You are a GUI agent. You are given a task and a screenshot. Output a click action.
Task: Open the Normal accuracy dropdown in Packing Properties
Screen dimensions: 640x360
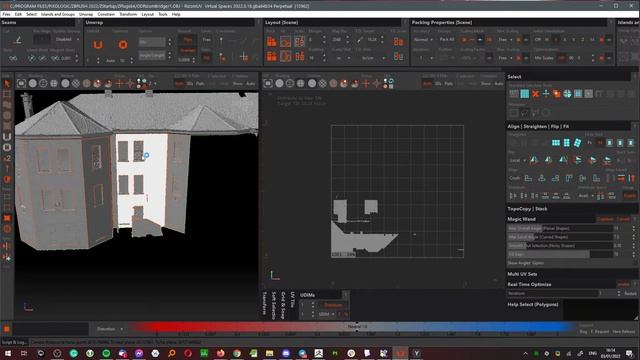click(x=423, y=40)
